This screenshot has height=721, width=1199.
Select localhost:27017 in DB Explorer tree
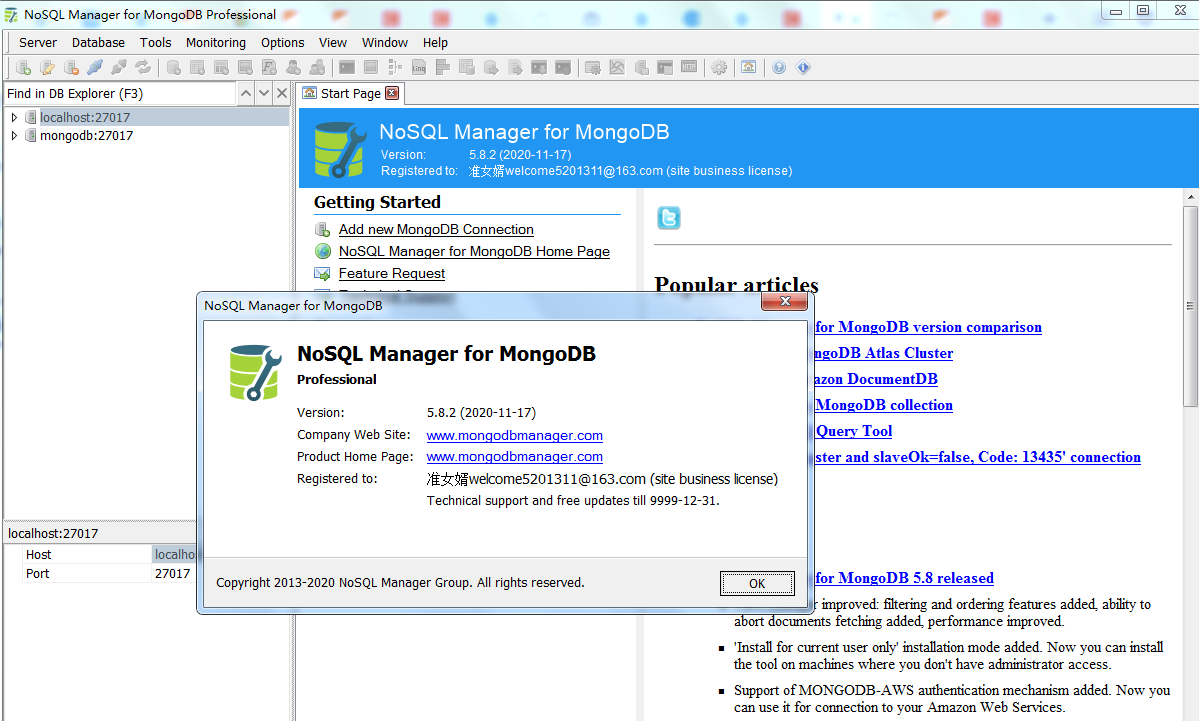[85, 117]
